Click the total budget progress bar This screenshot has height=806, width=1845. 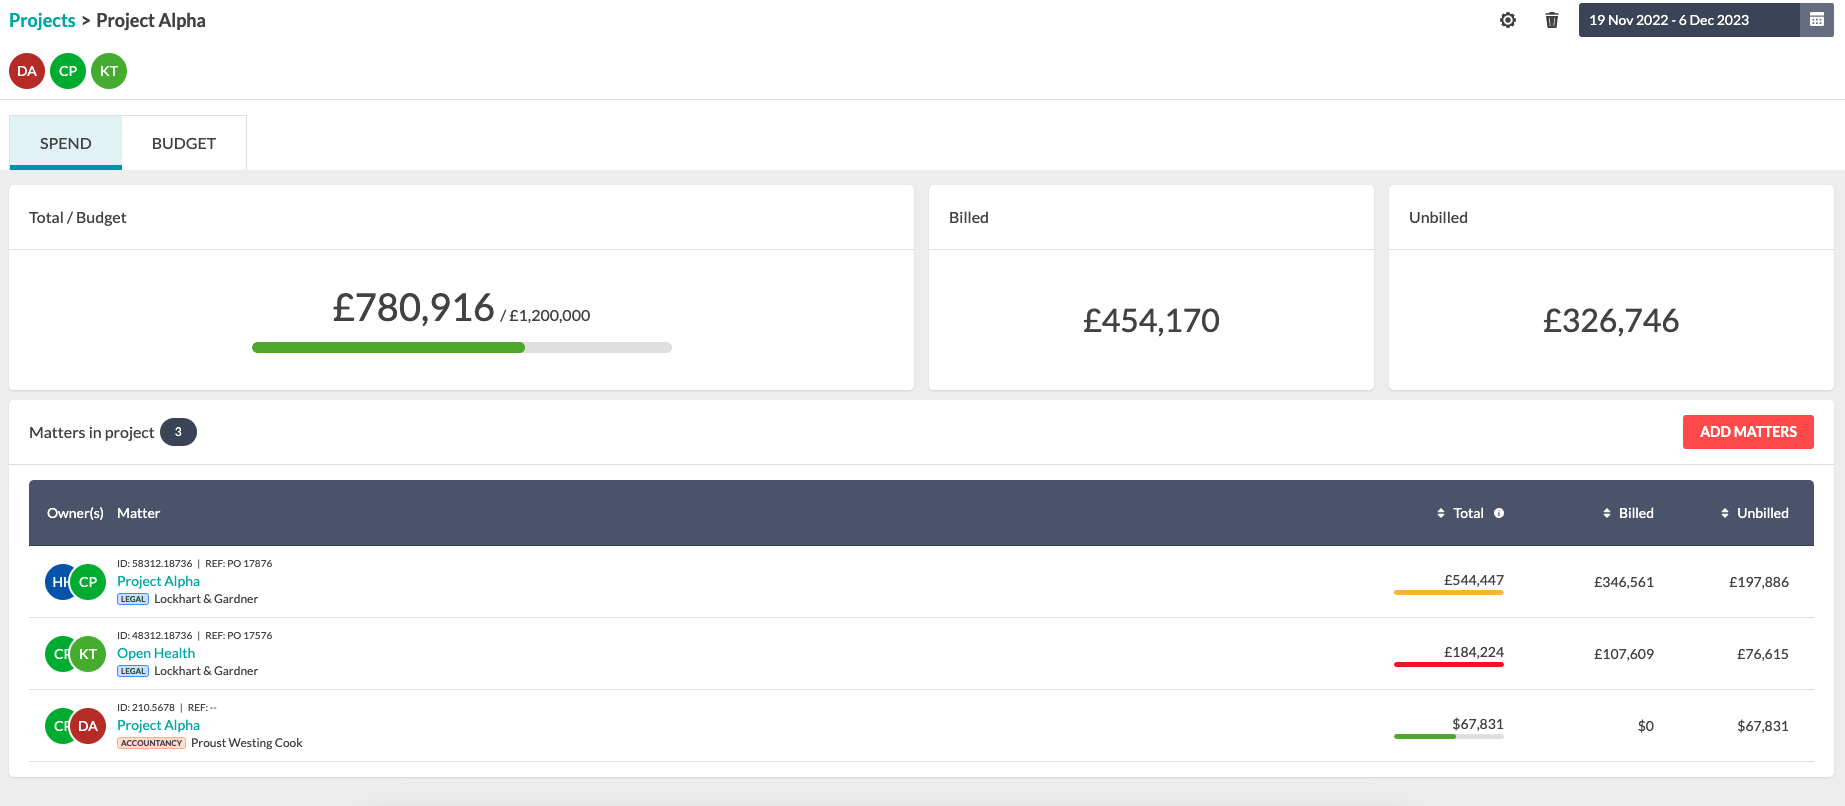[462, 347]
